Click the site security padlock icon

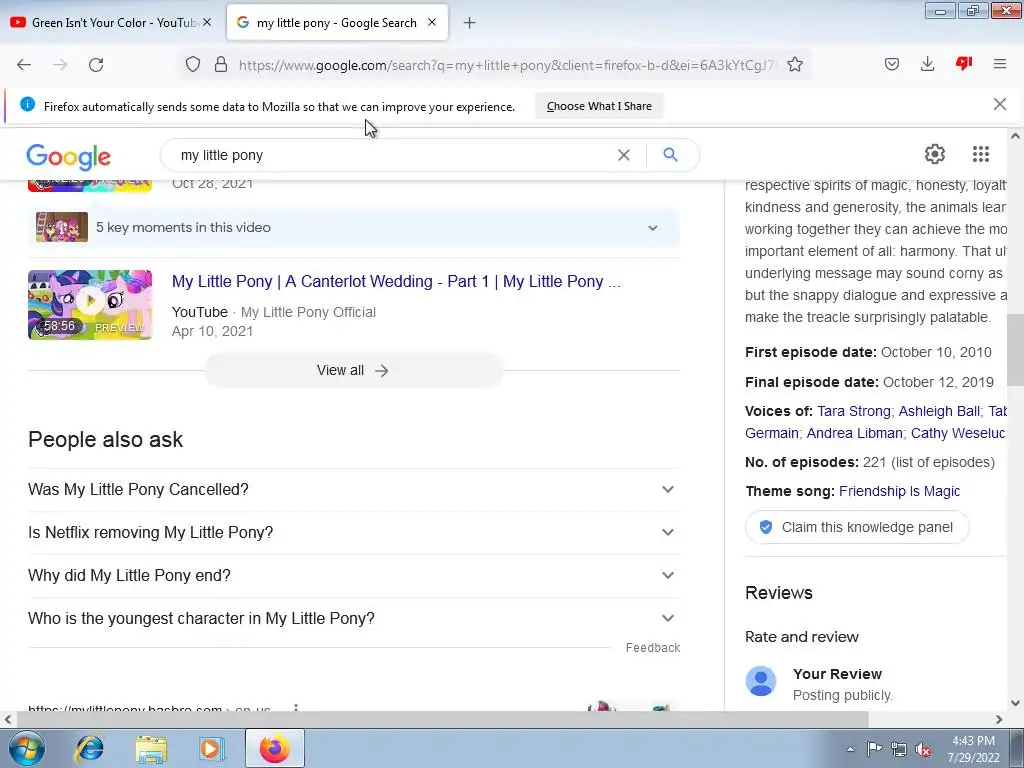221,65
